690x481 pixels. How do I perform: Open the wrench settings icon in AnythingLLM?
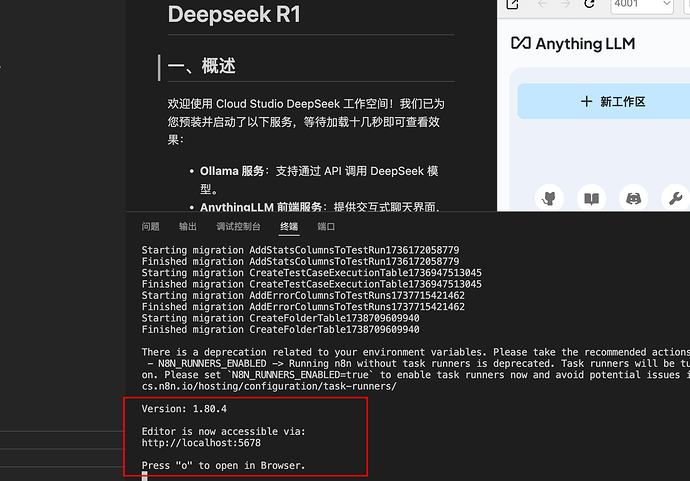click(x=675, y=198)
